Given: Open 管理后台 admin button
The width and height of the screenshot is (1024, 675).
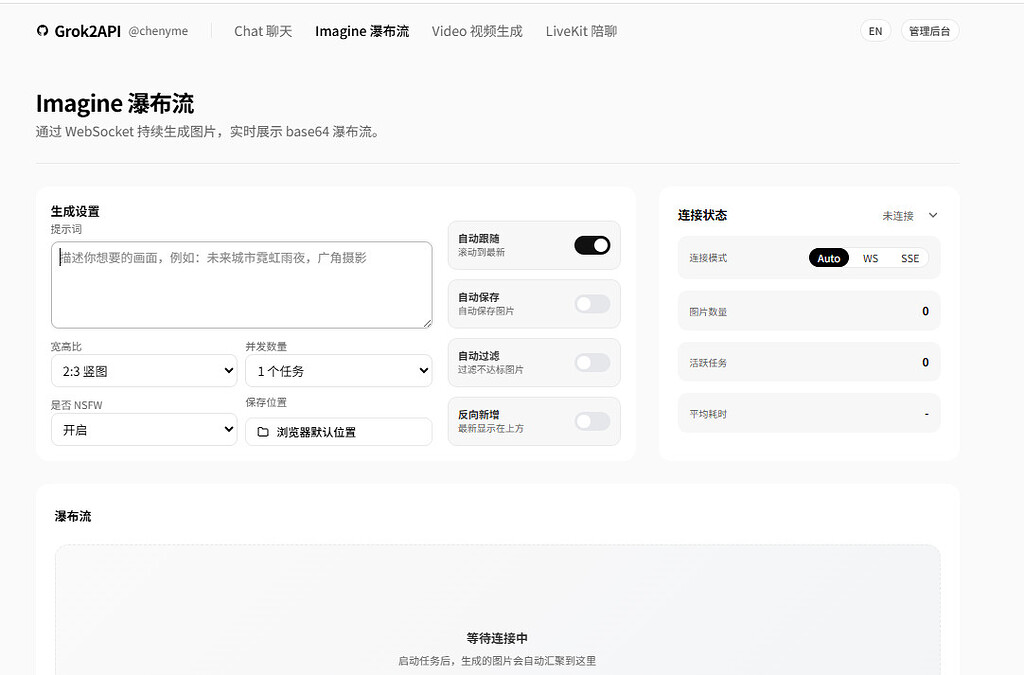Looking at the screenshot, I should [929, 31].
